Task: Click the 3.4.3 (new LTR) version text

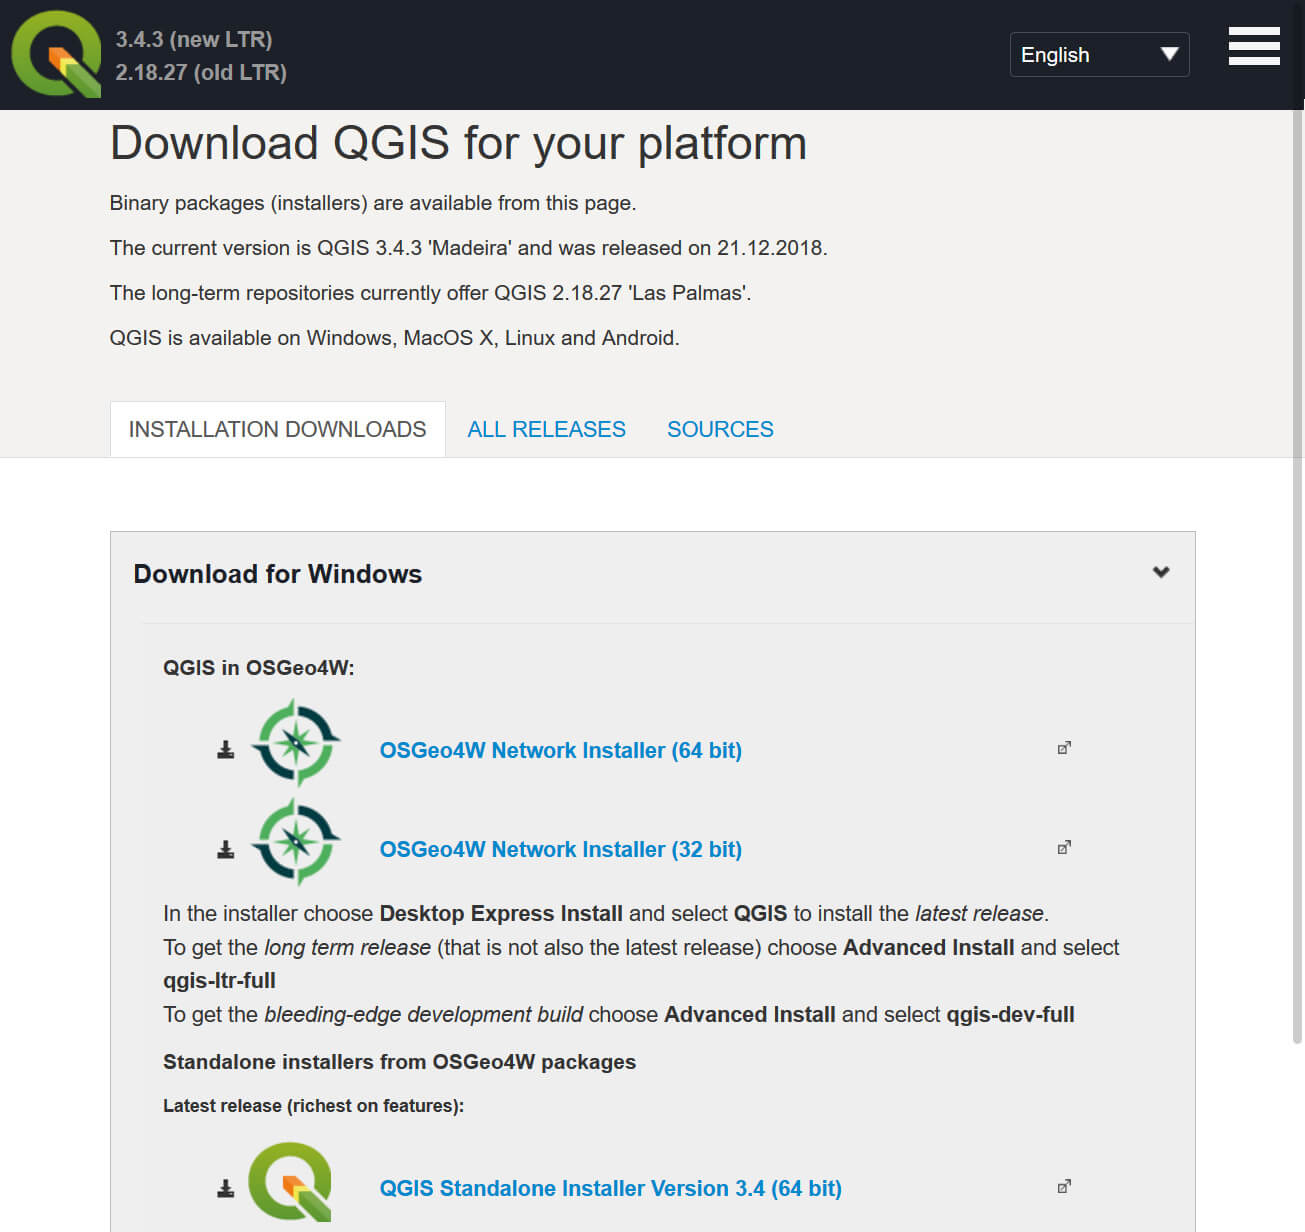Action: (x=194, y=39)
